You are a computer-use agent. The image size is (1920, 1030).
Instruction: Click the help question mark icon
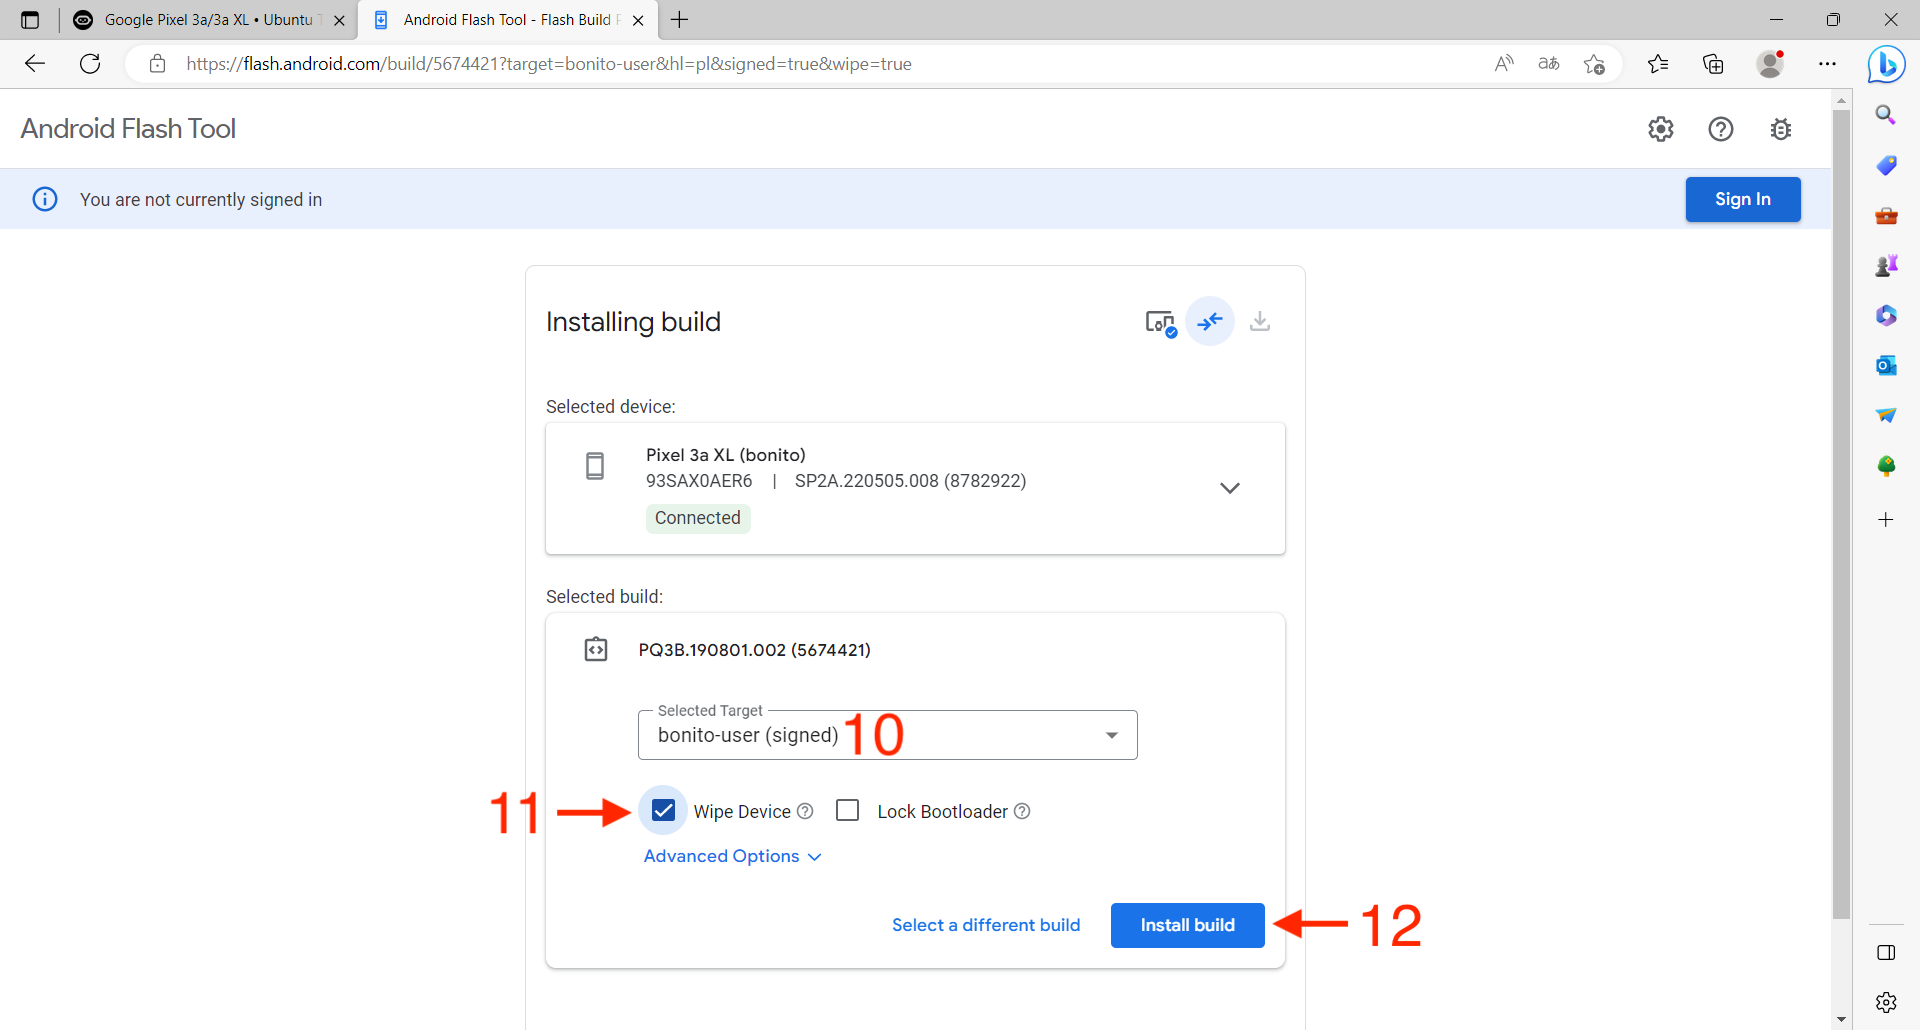(x=1720, y=129)
